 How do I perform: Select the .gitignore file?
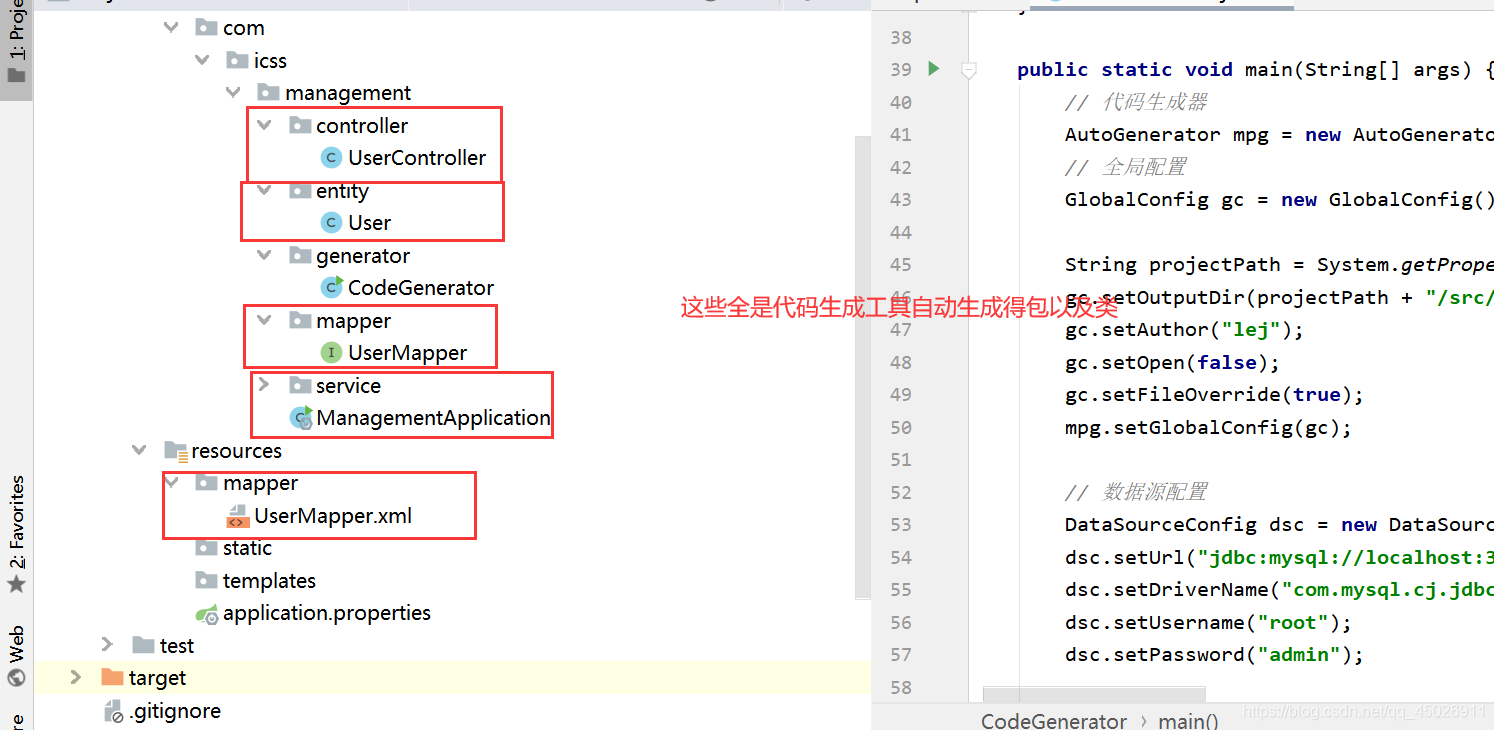[175, 711]
